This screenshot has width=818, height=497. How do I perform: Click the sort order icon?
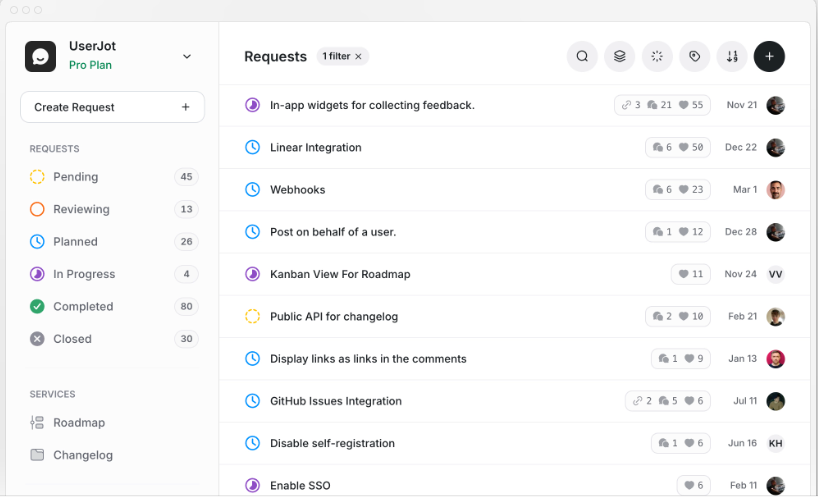pos(732,57)
